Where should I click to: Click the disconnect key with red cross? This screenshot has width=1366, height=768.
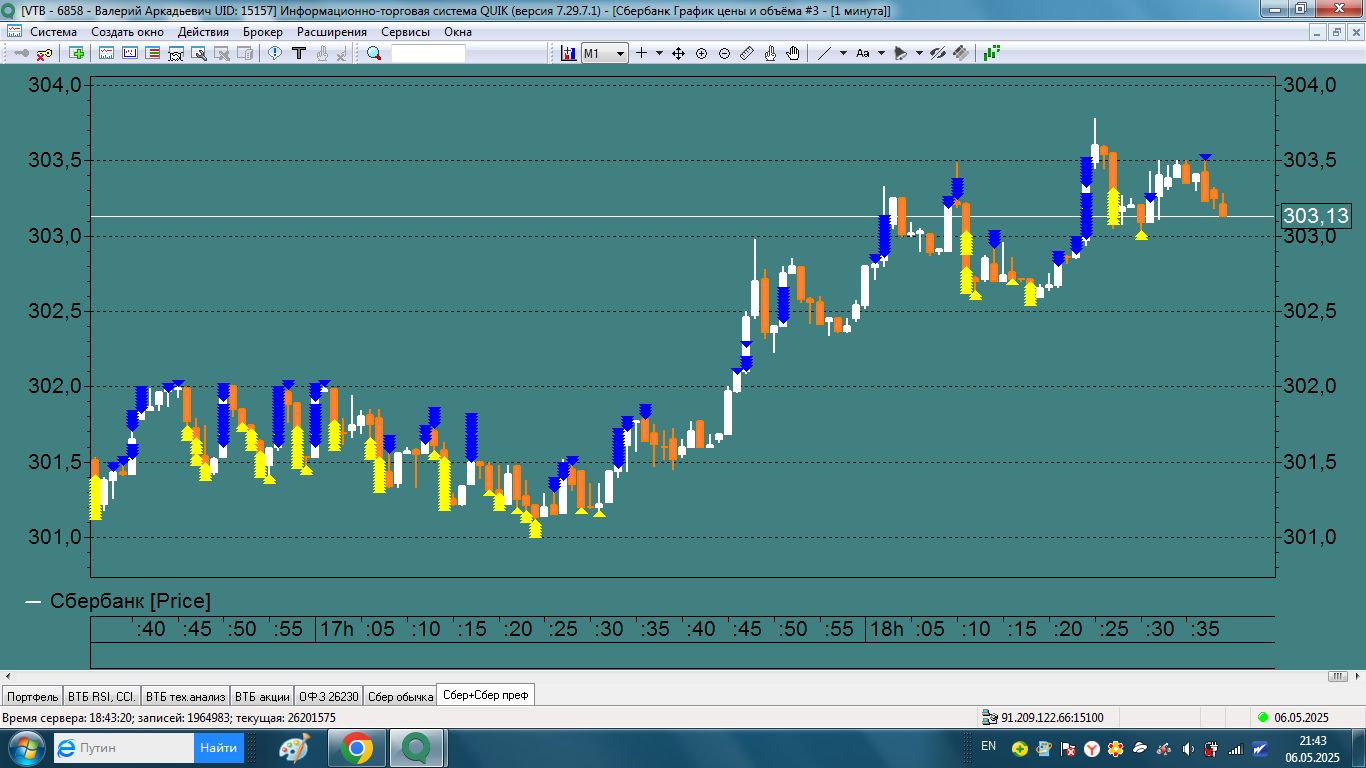[45, 53]
